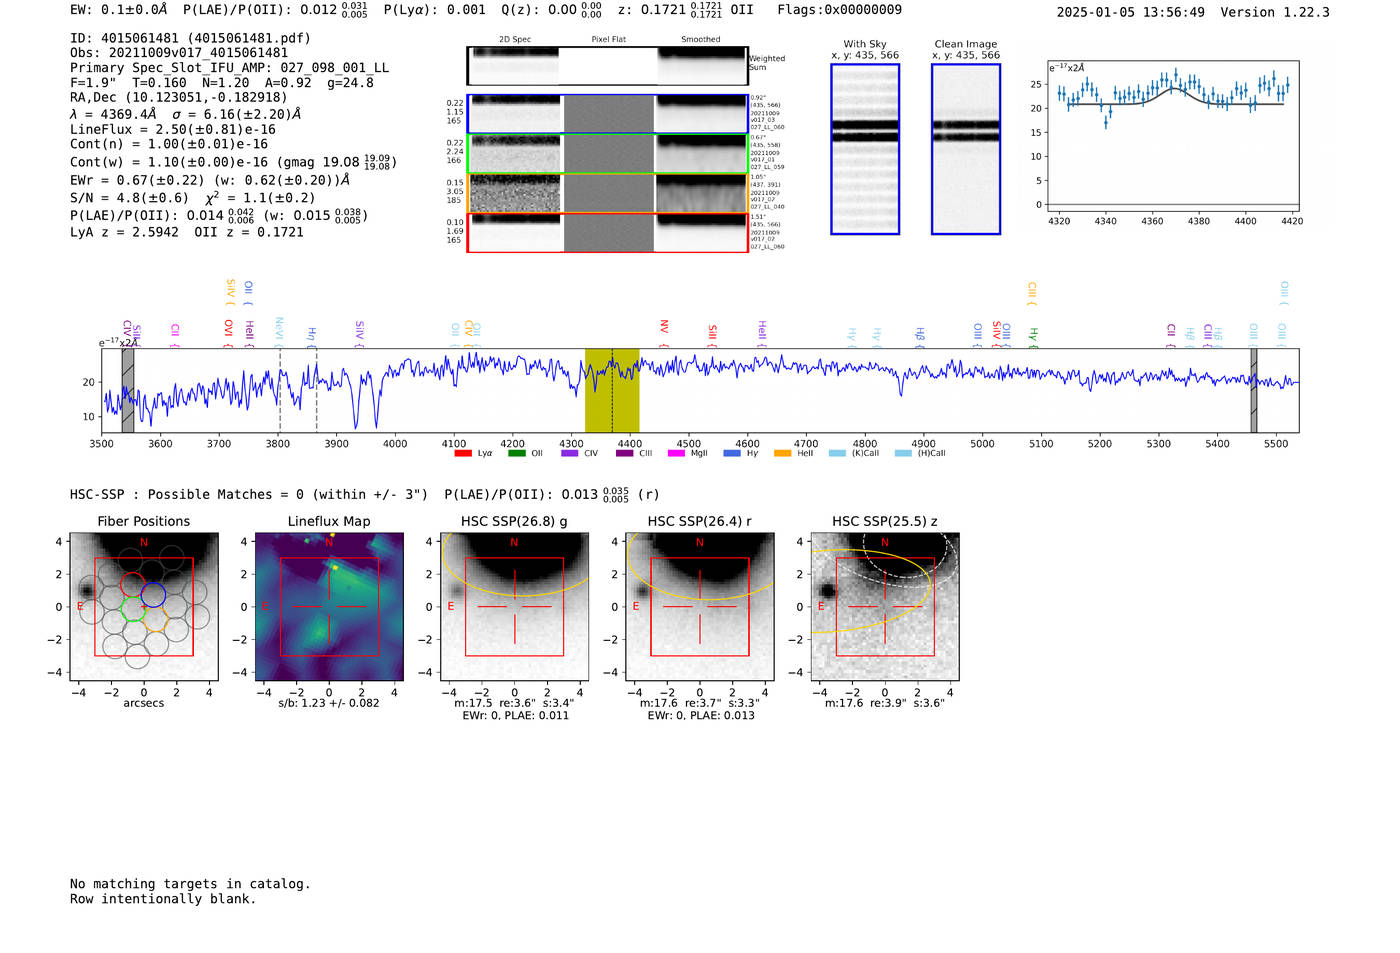This screenshot has height=953, width=1400.
Task: Click the orange HeII legend swatch
Action: click(x=782, y=453)
